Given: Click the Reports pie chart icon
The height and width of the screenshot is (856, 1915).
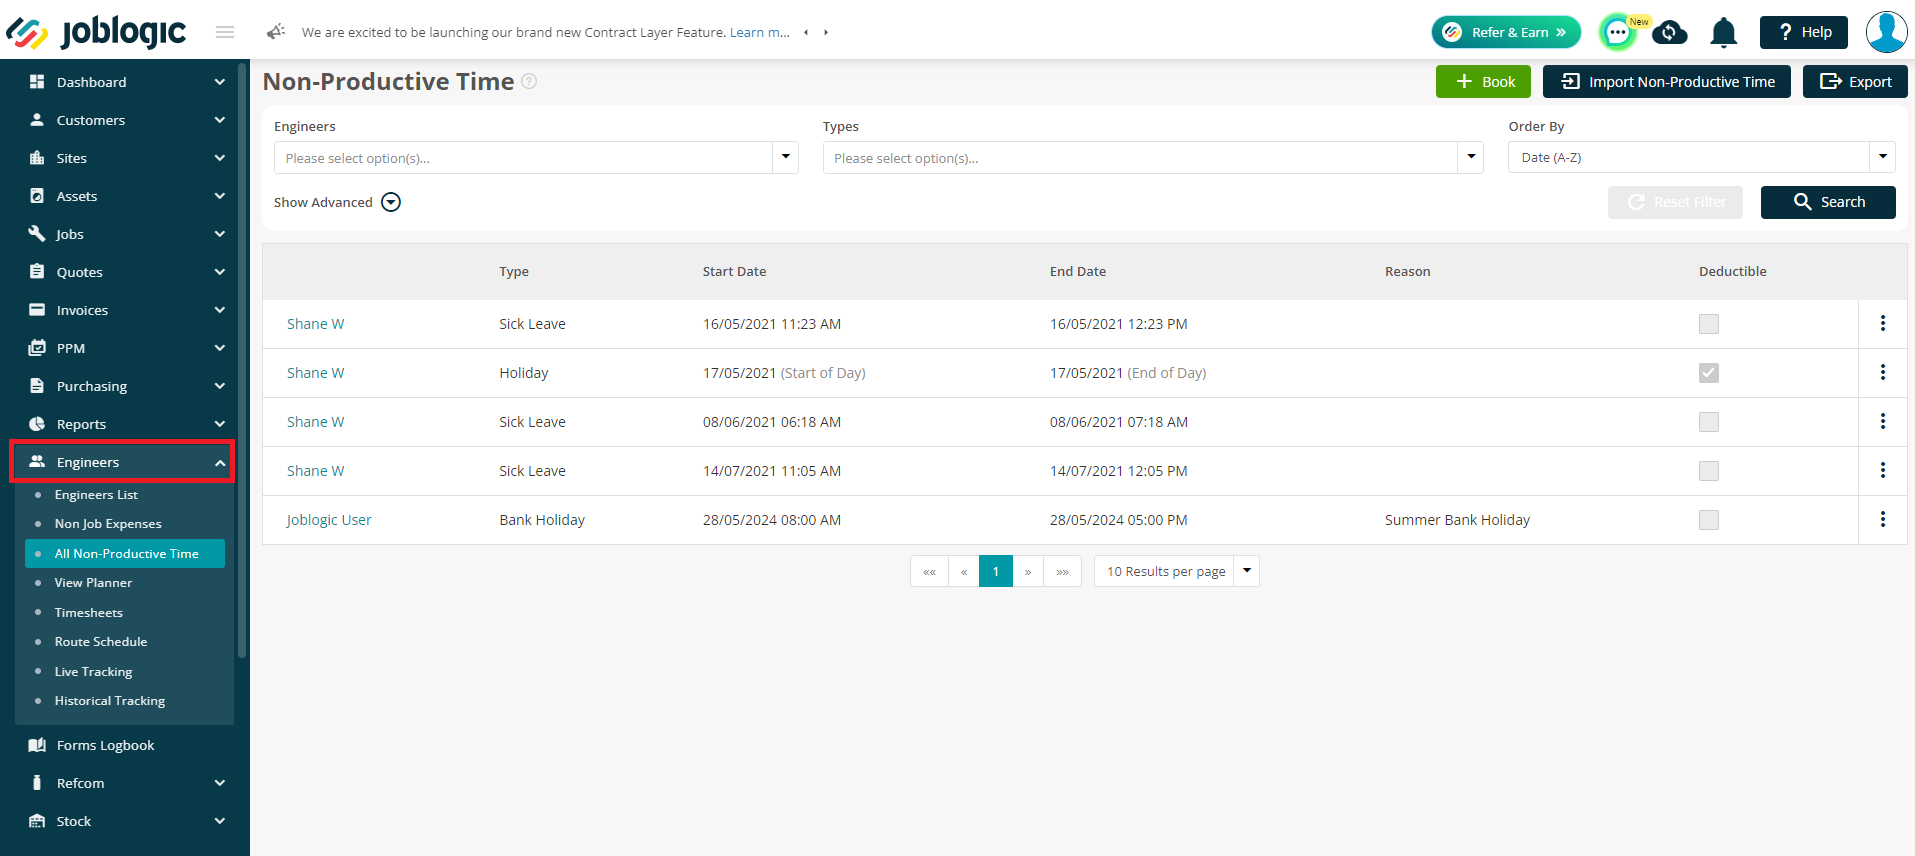Looking at the screenshot, I should (37, 424).
